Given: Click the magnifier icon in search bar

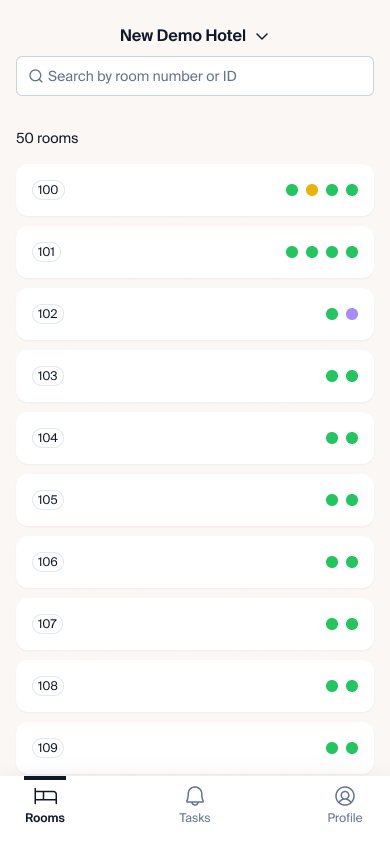Looking at the screenshot, I should point(36,76).
